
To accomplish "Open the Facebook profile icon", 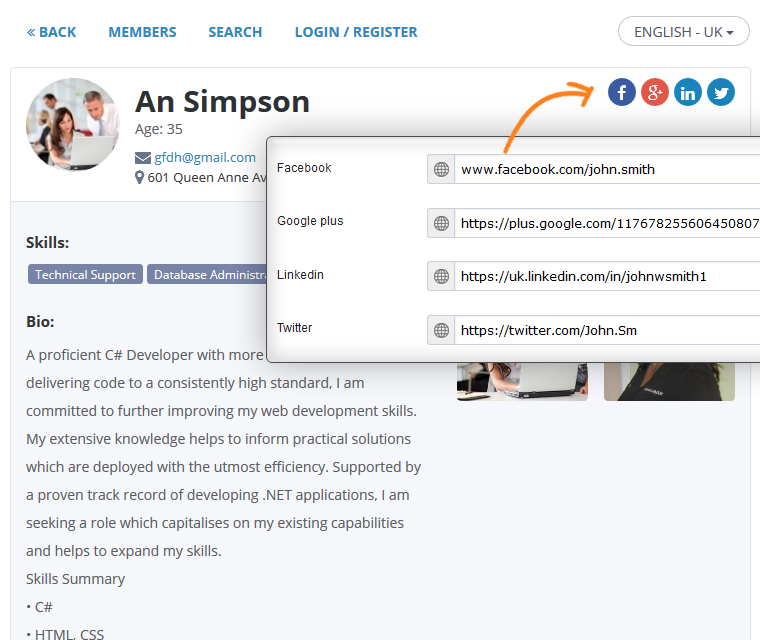I will (622, 92).
